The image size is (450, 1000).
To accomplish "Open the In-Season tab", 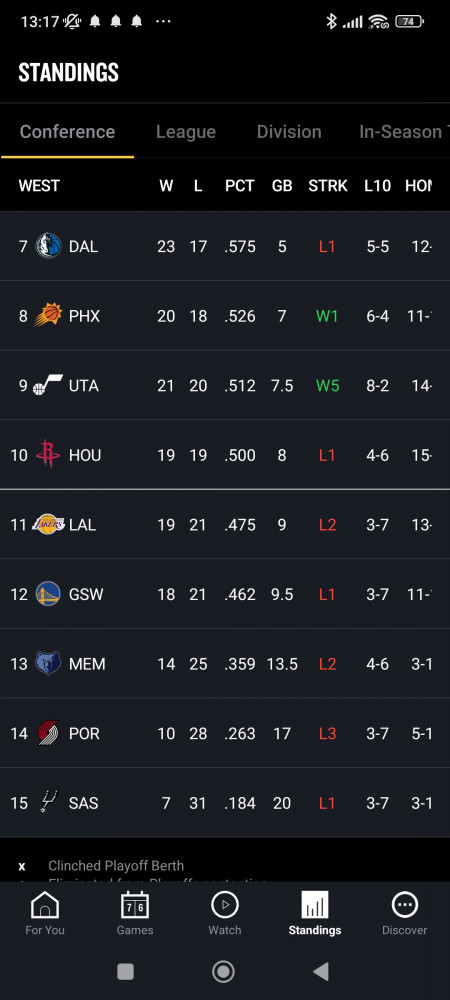I will [403, 132].
